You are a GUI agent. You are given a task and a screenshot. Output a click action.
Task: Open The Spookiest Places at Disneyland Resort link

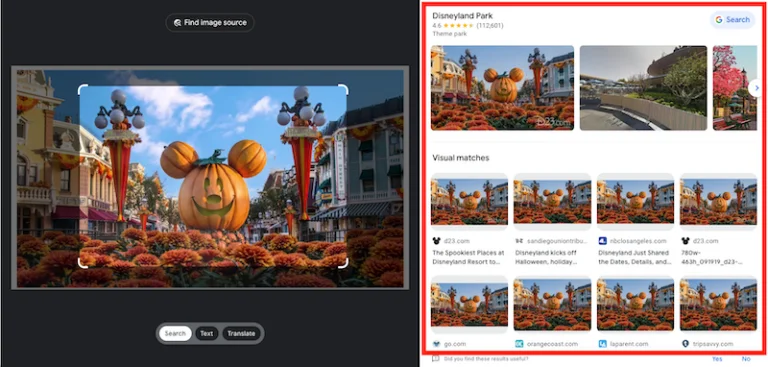coord(468,258)
